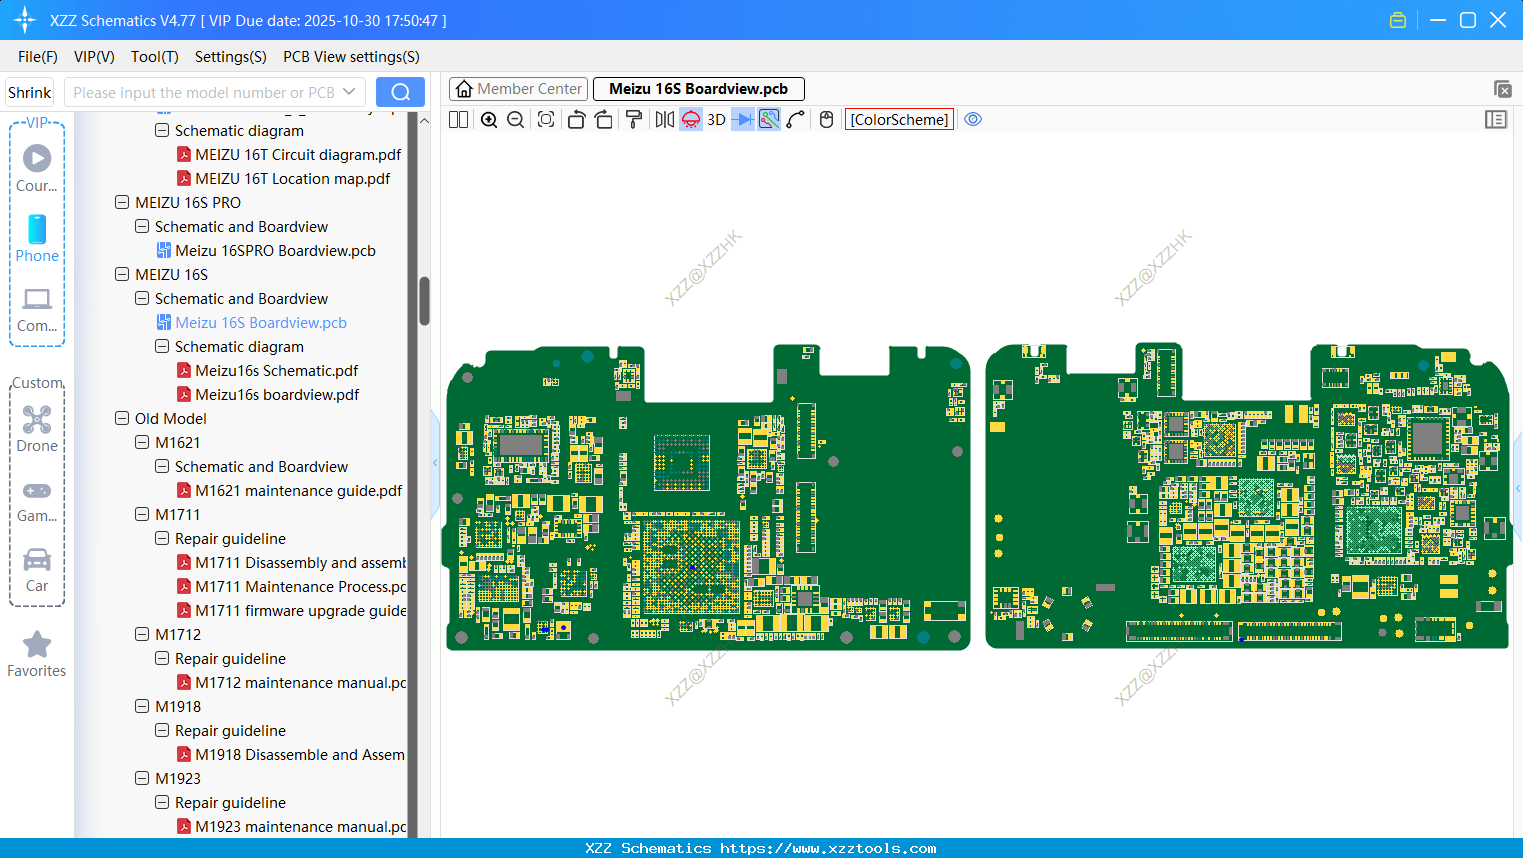Toggle the 3D view mode
Image resolution: width=1523 pixels, height=858 pixels.
coord(716,120)
